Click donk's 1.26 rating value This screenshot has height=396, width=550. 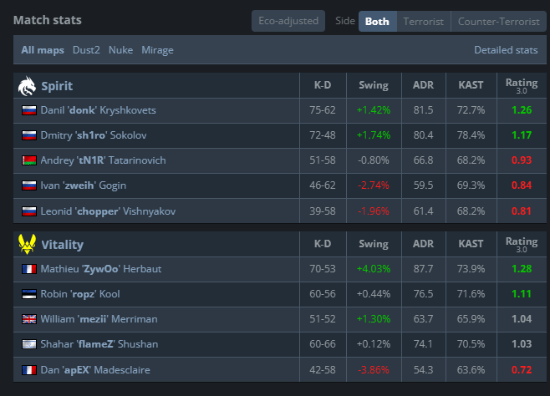pyautogui.click(x=522, y=110)
